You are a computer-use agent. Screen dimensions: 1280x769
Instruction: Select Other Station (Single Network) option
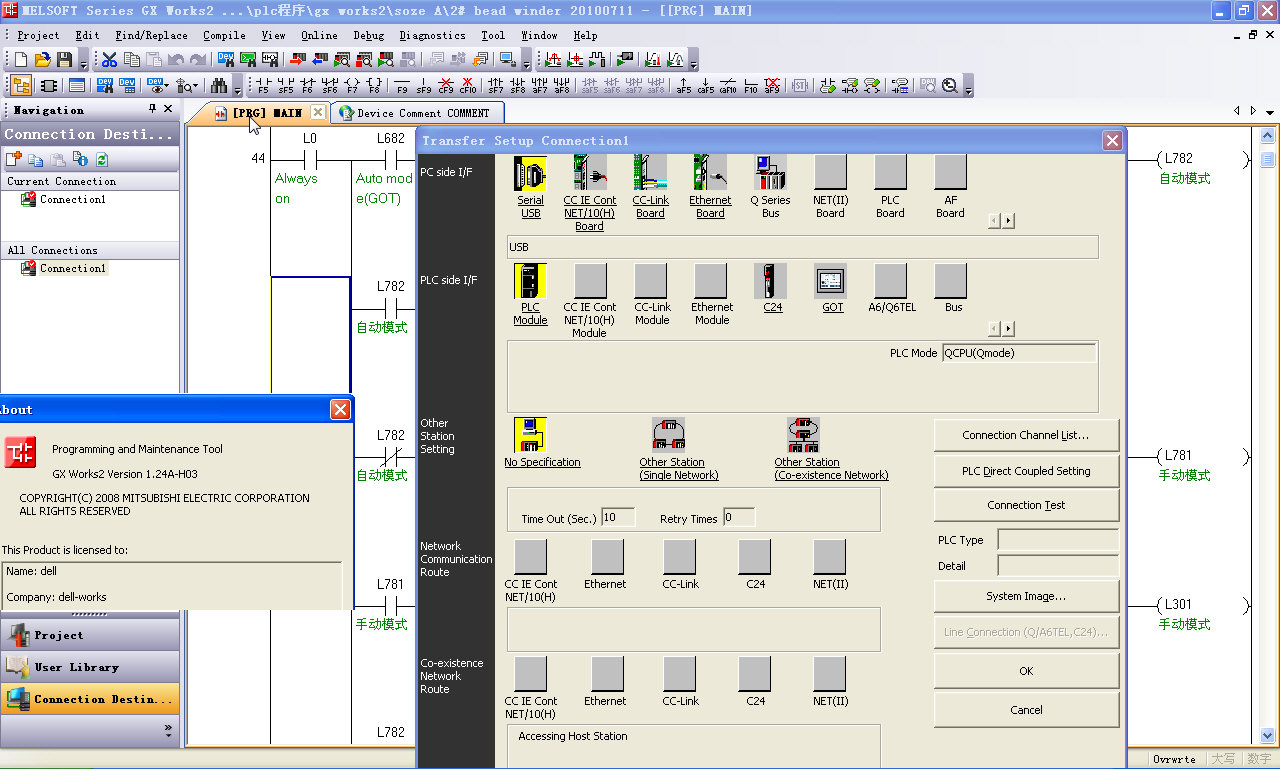(668, 435)
